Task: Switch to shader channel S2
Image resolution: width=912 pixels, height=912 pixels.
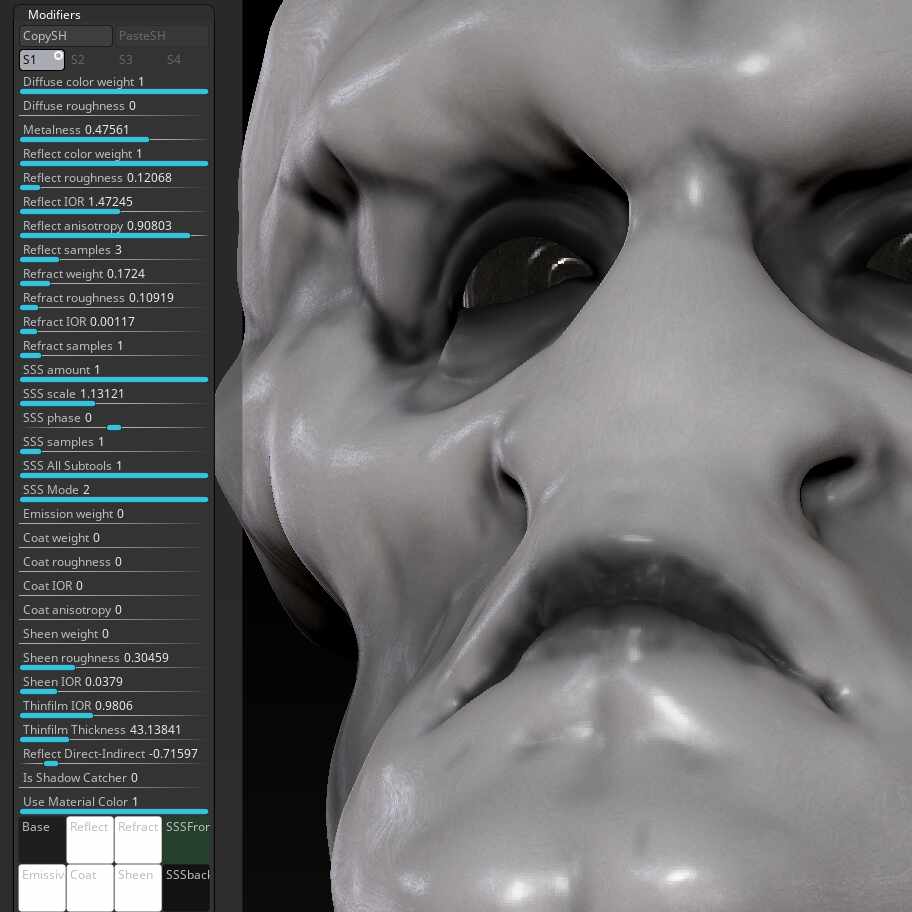Action: pyautogui.click(x=78, y=59)
